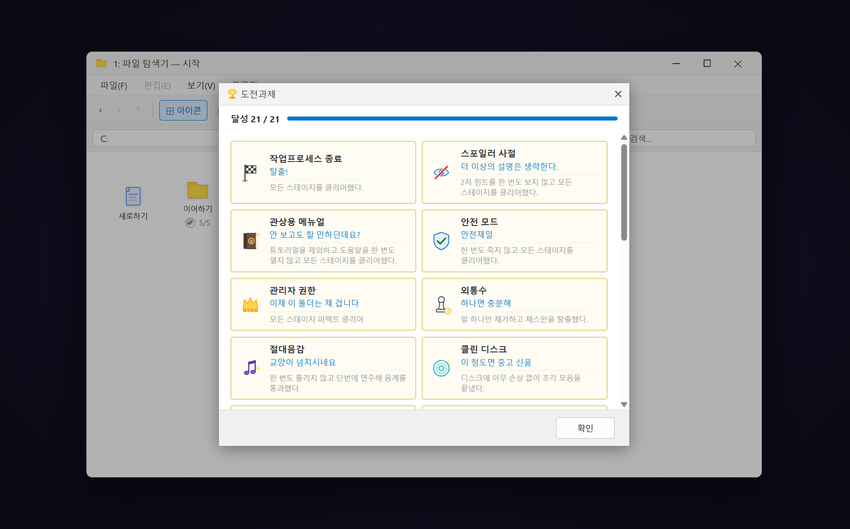The height and width of the screenshot is (529, 850).
Task: Click the folder icon in the File Explorer title bar
Action: 101,63
